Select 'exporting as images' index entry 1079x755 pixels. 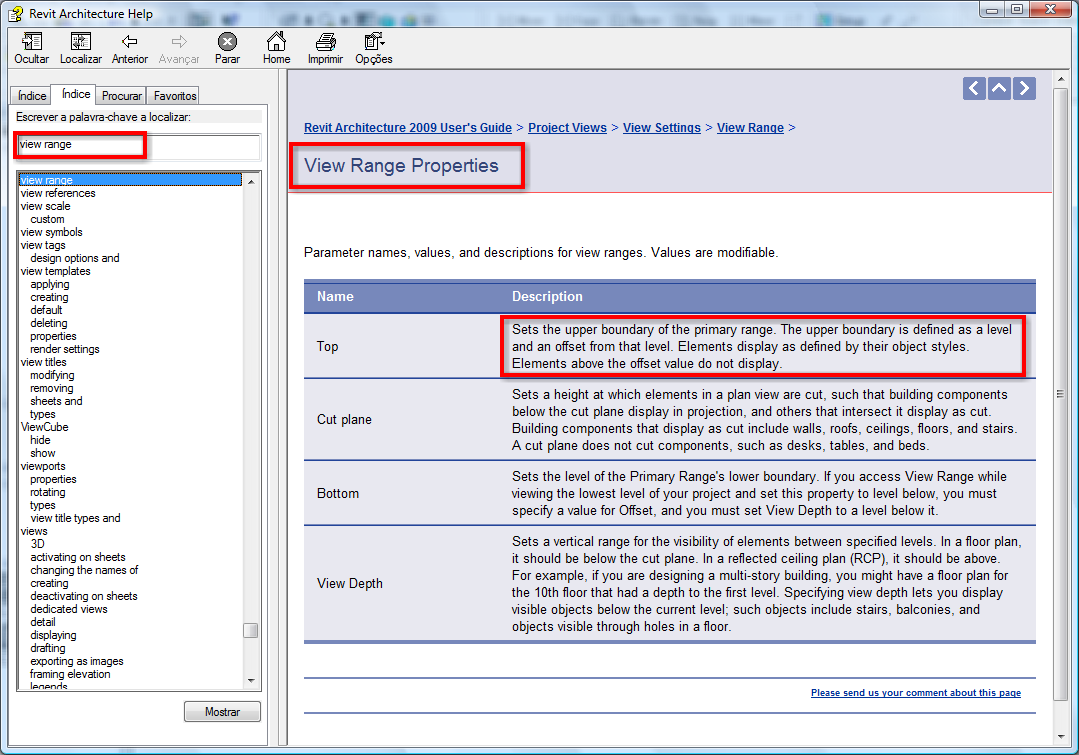pyautogui.click(x=77, y=661)
